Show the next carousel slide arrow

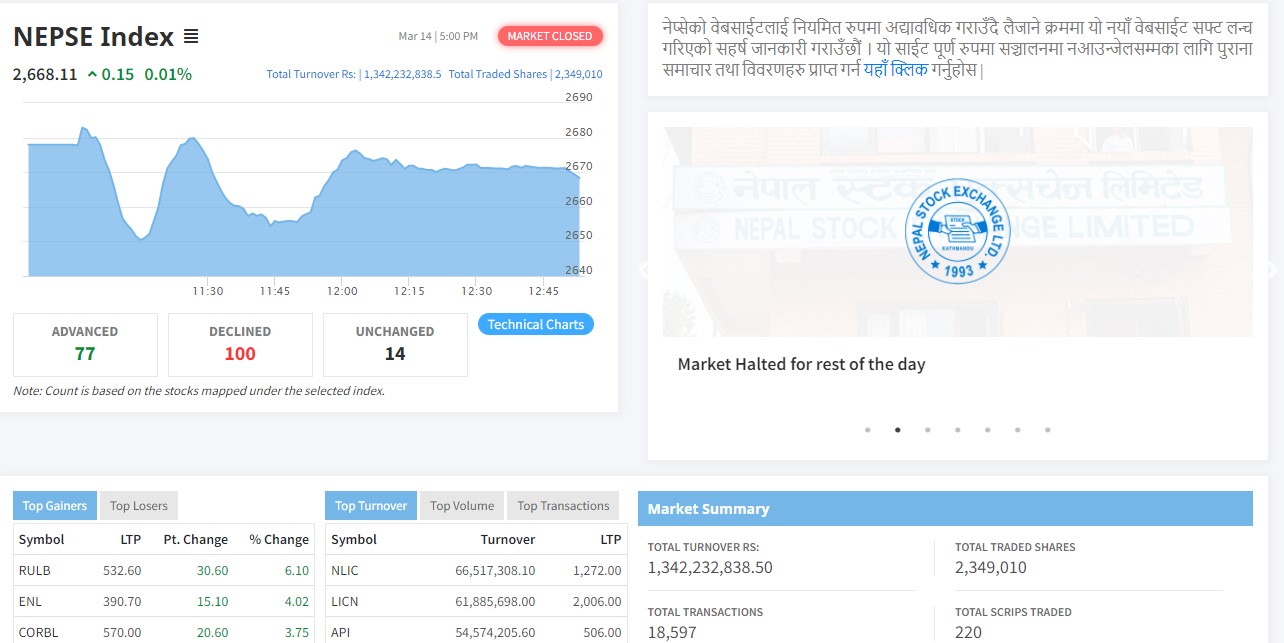tap(1271, 269)
